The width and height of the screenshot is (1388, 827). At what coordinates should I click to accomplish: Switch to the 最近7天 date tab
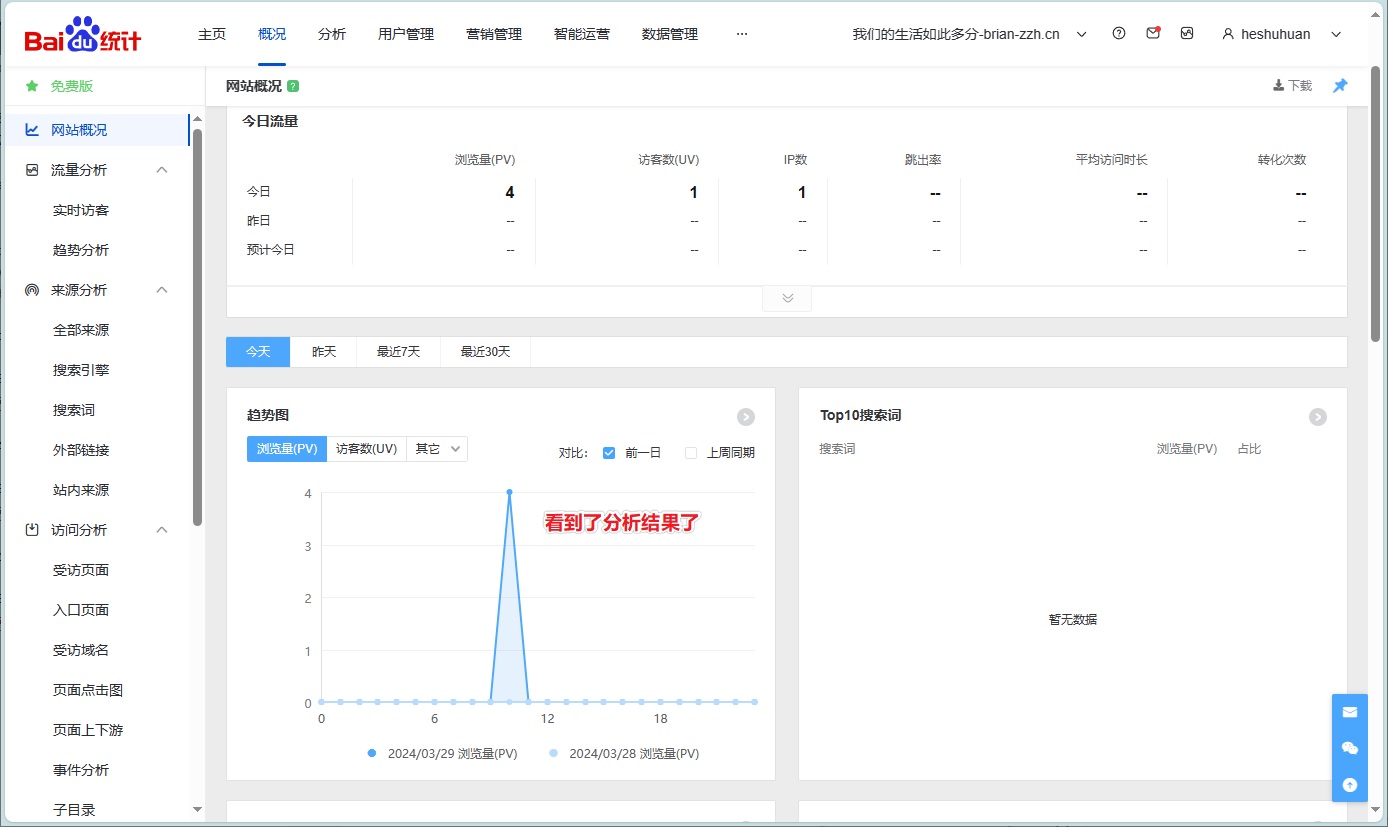[399, 352]
